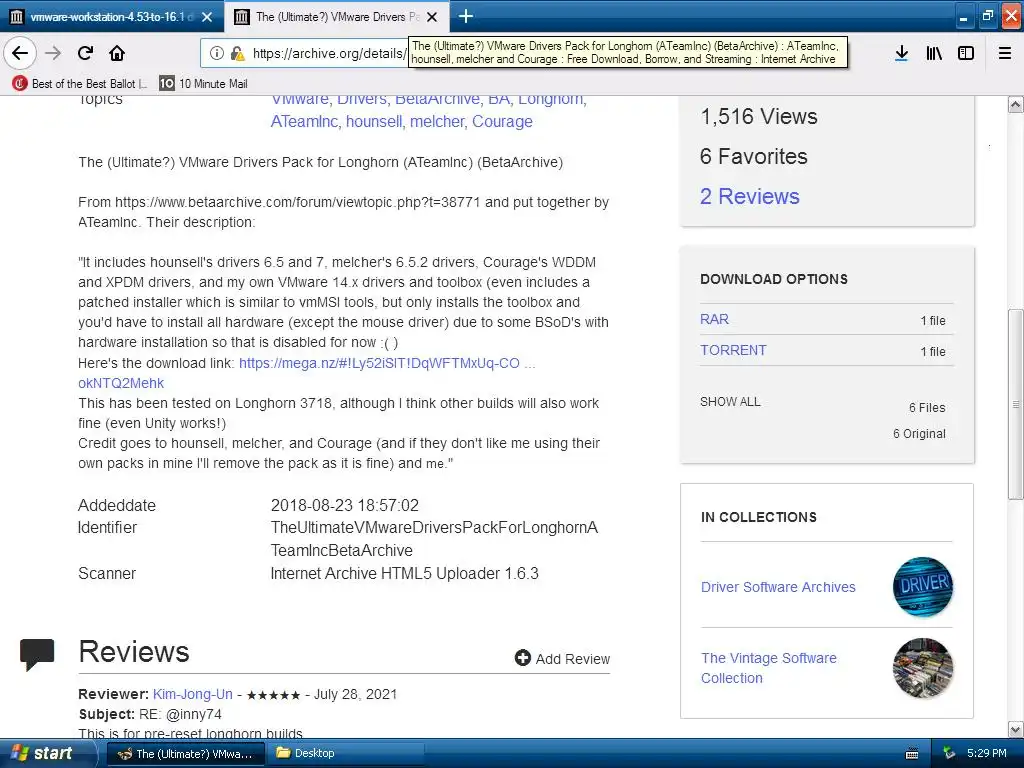
Task: Open a new tab with plus button
Action: [x=466, y=16]
